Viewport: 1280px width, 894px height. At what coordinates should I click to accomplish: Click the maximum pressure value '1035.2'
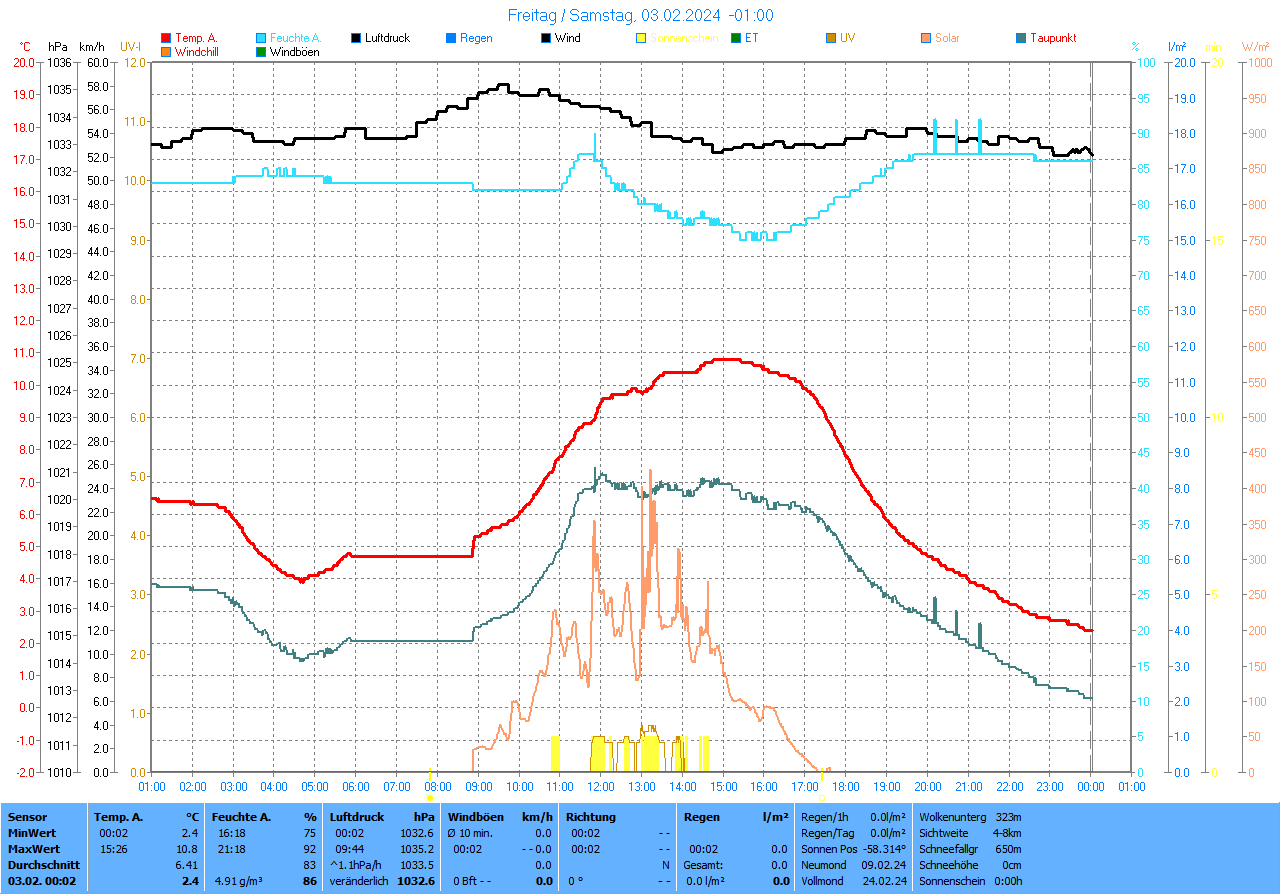coord(416,849)
